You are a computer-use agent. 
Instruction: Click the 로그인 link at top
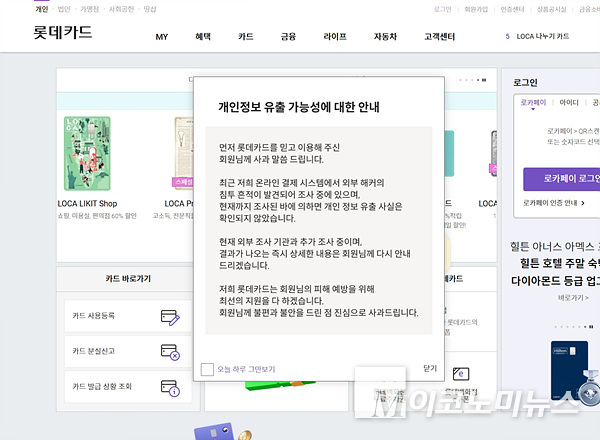(443, 9)
